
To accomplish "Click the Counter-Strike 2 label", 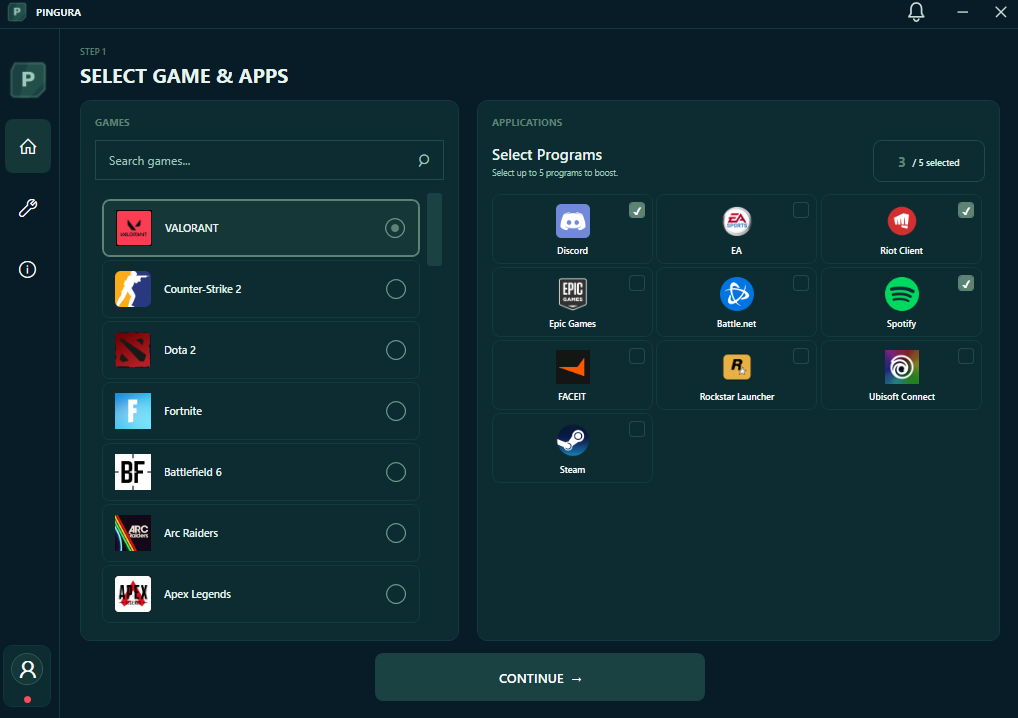I will click(203, 289).
